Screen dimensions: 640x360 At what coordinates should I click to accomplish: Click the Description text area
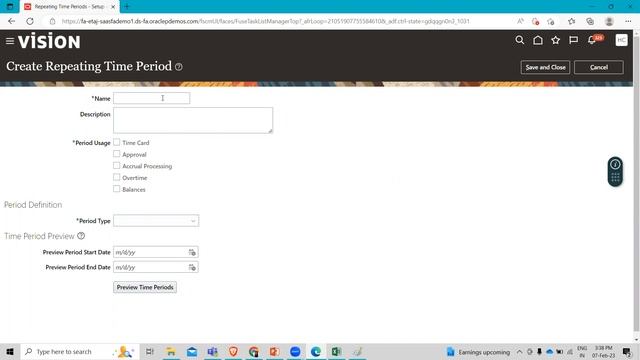coord(193,120)
